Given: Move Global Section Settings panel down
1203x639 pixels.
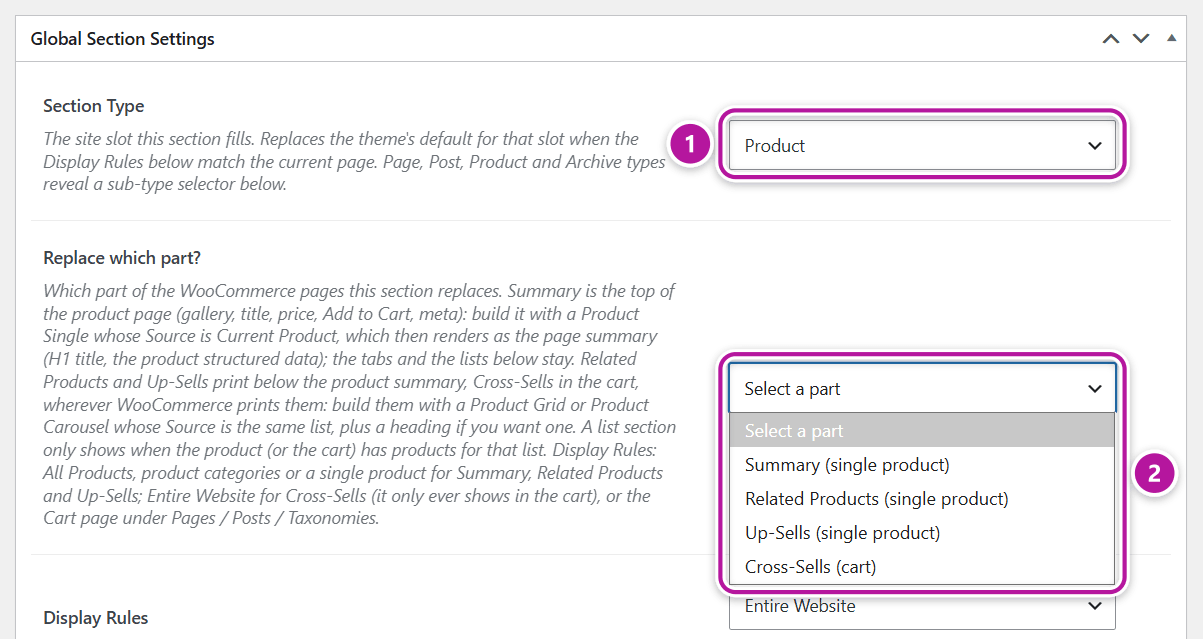Looking at the screenshot, I should point(1141,39).
